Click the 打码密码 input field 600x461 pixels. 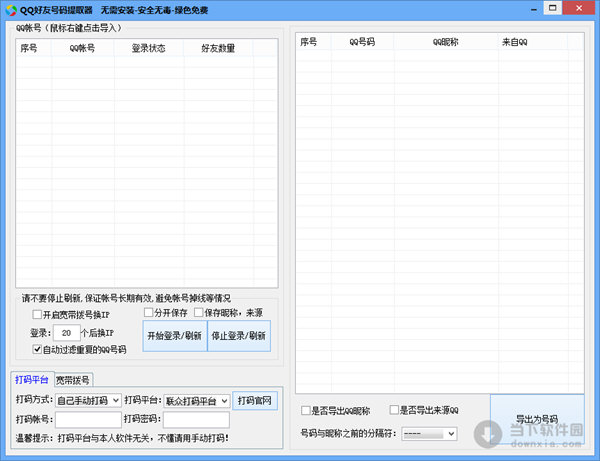(196, 420)
